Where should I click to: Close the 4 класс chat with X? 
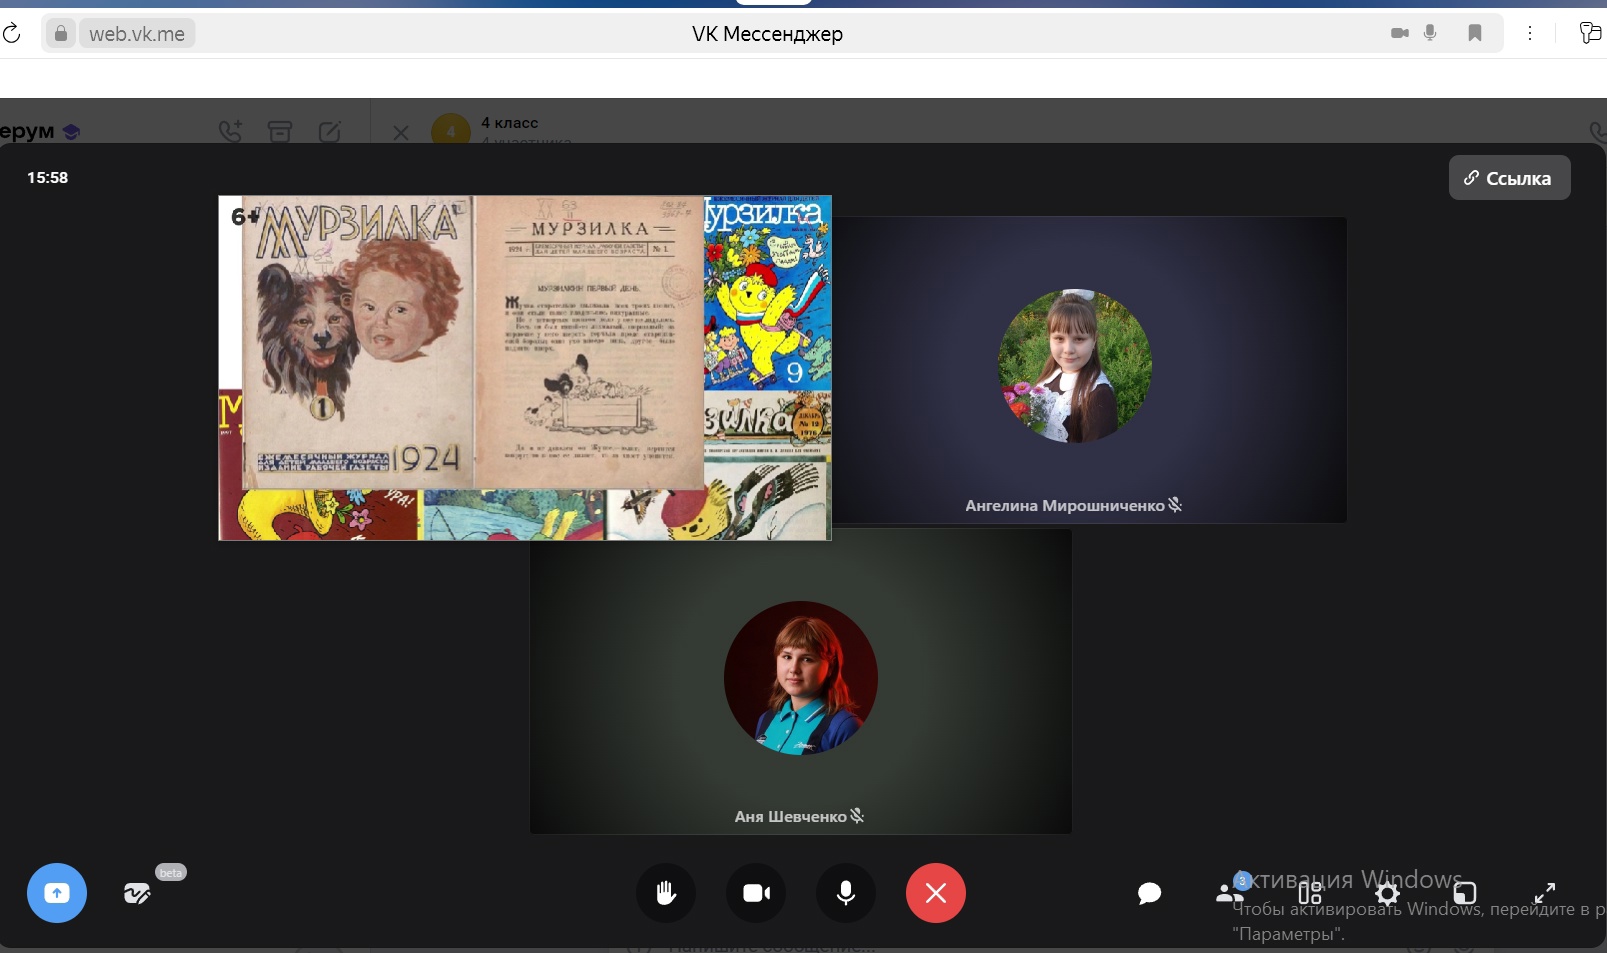click(x=400, y=132)
